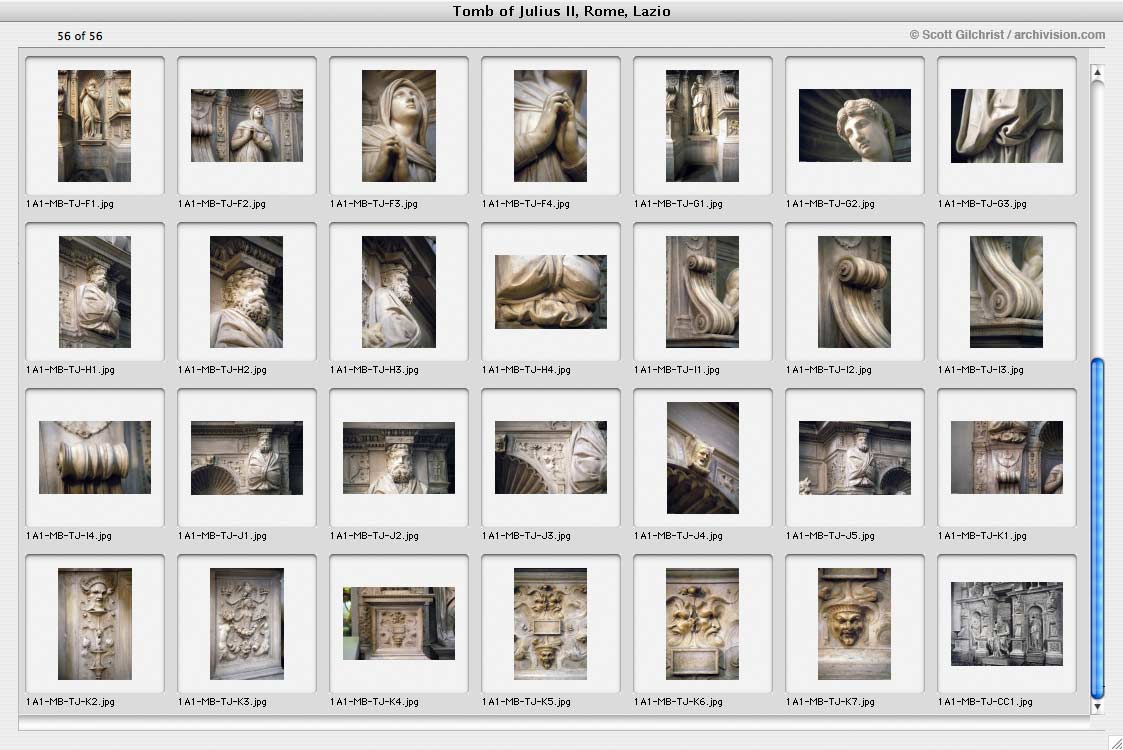
Task: Select pedestal thumbnail 1A1-MB-TJ-K4.jpg
Action: [399, 623]
